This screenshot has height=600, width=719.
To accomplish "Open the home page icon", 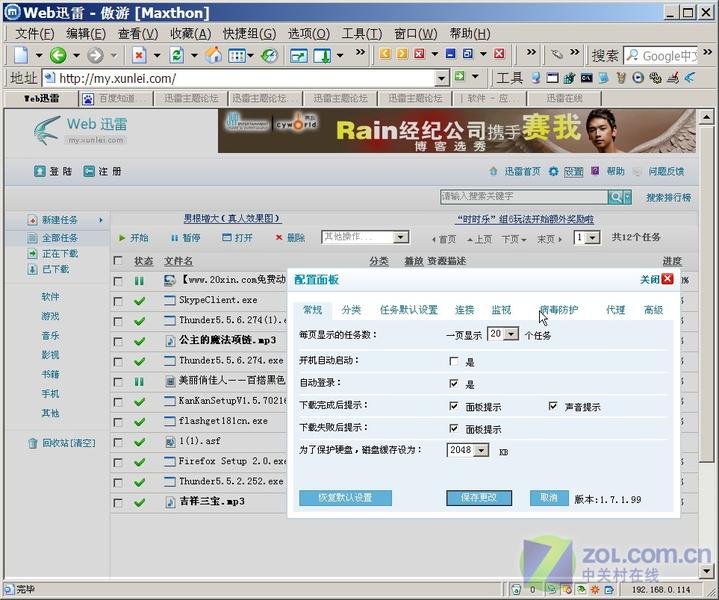I will click(213, 56).
